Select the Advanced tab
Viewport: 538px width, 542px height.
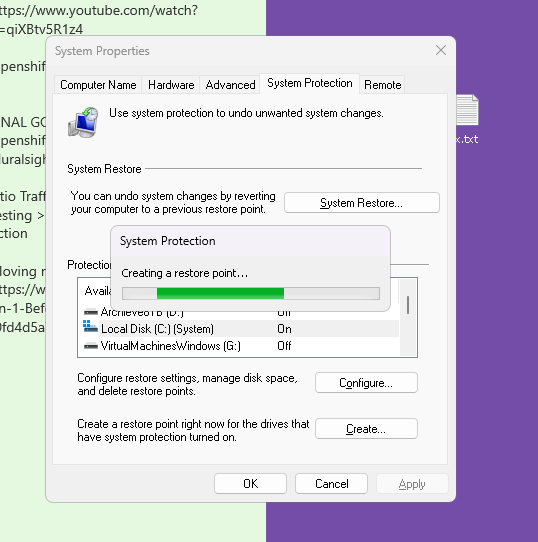pos(230,85)
